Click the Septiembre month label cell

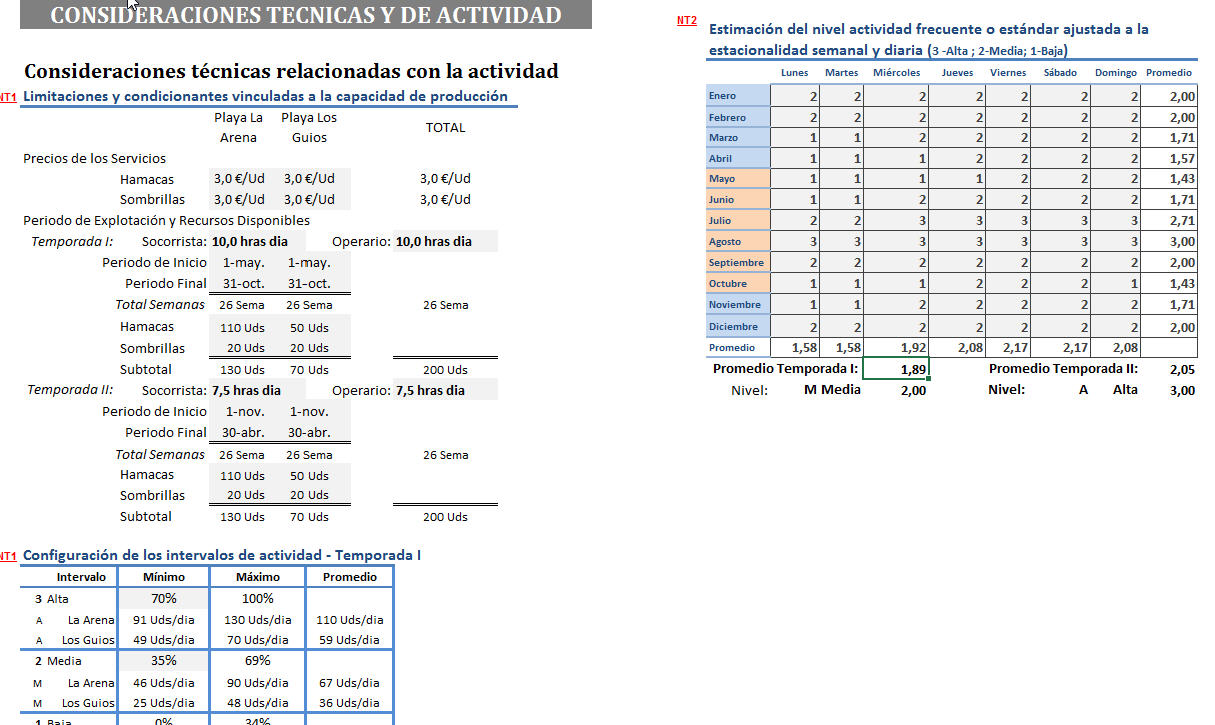point(737,263)
